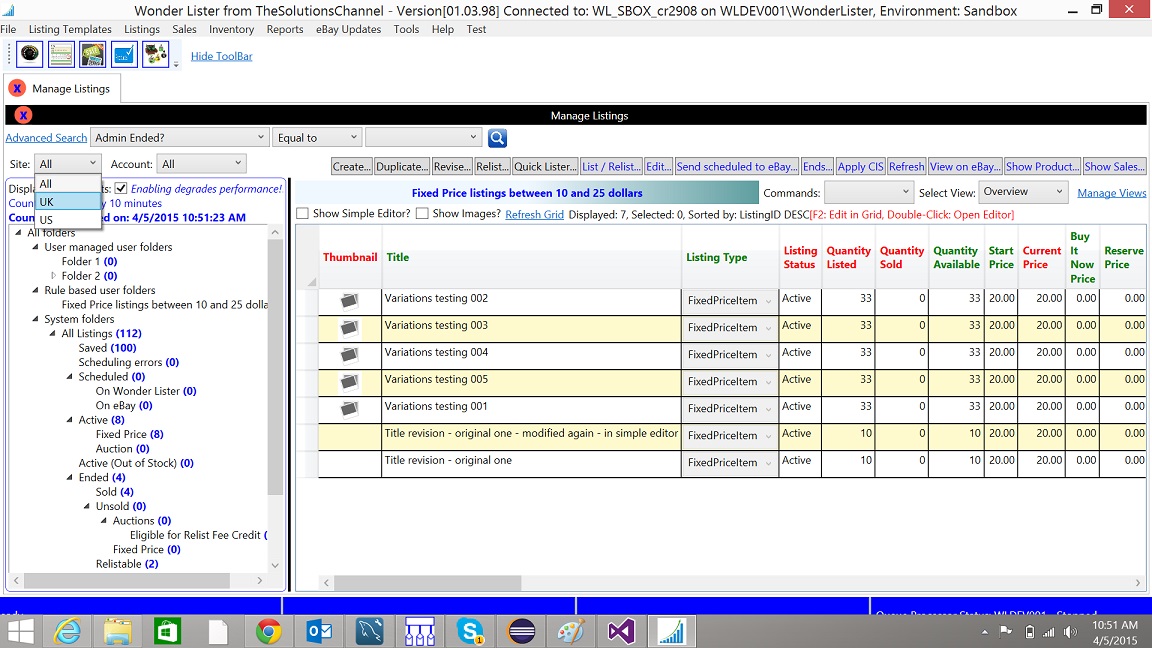1152x648 pixels.
Task: Toggle Show Simple Editor checkbox
Action: coord(302,213)
